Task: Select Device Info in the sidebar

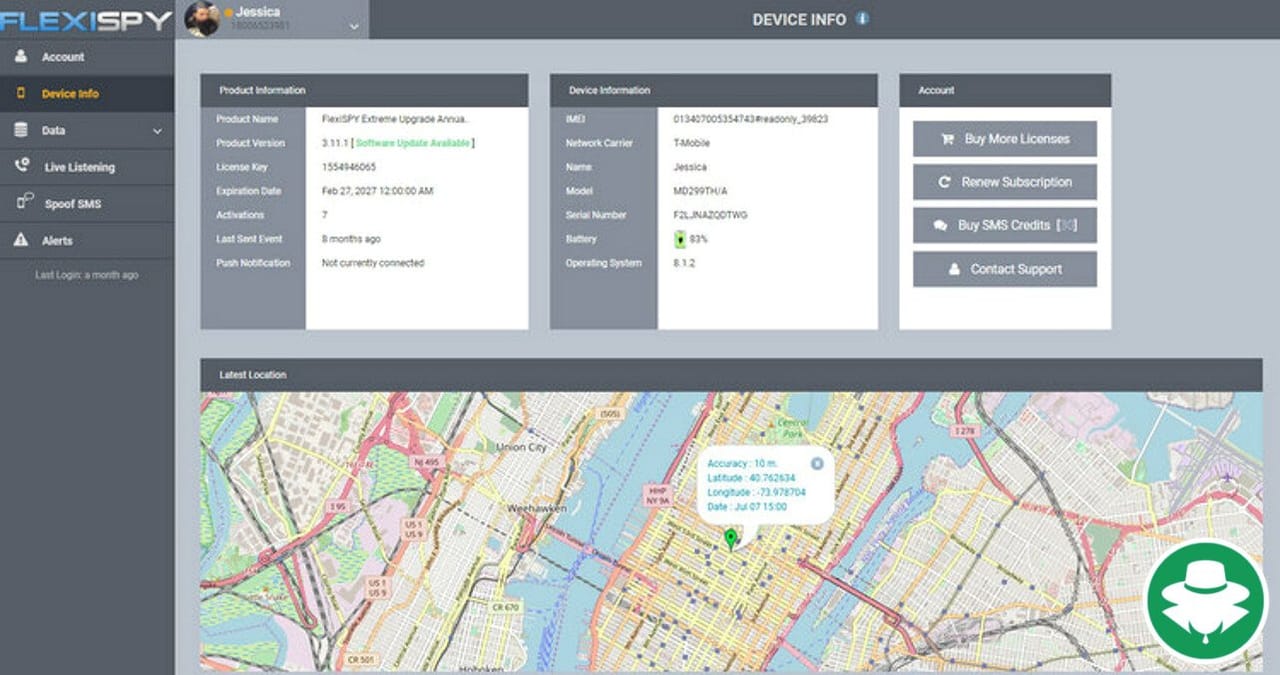Action: point(69,94)
